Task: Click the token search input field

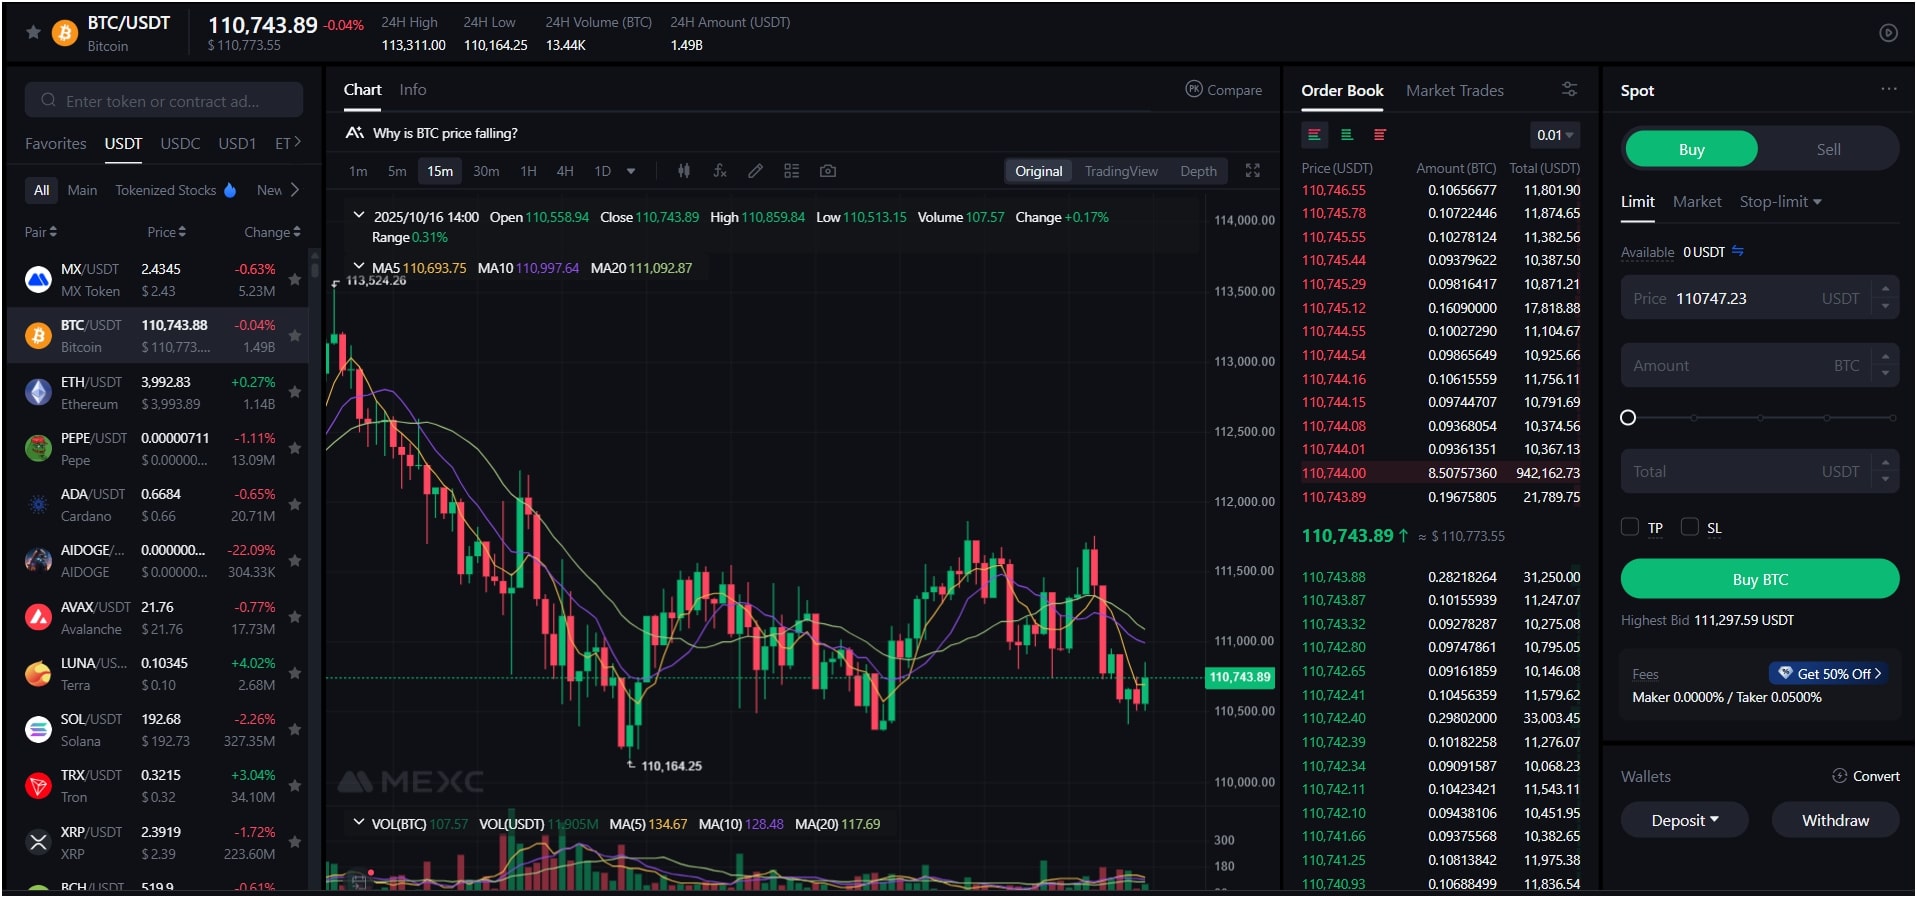Action: (x=164, y=100)
